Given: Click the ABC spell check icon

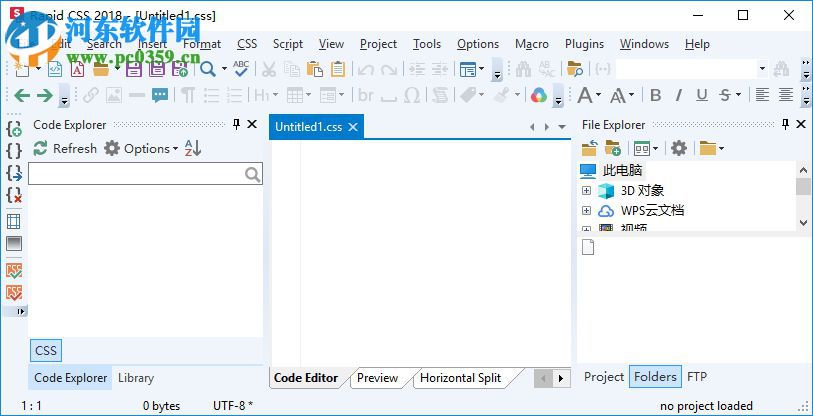Looking at the screenshot, I should coord(241,68).
